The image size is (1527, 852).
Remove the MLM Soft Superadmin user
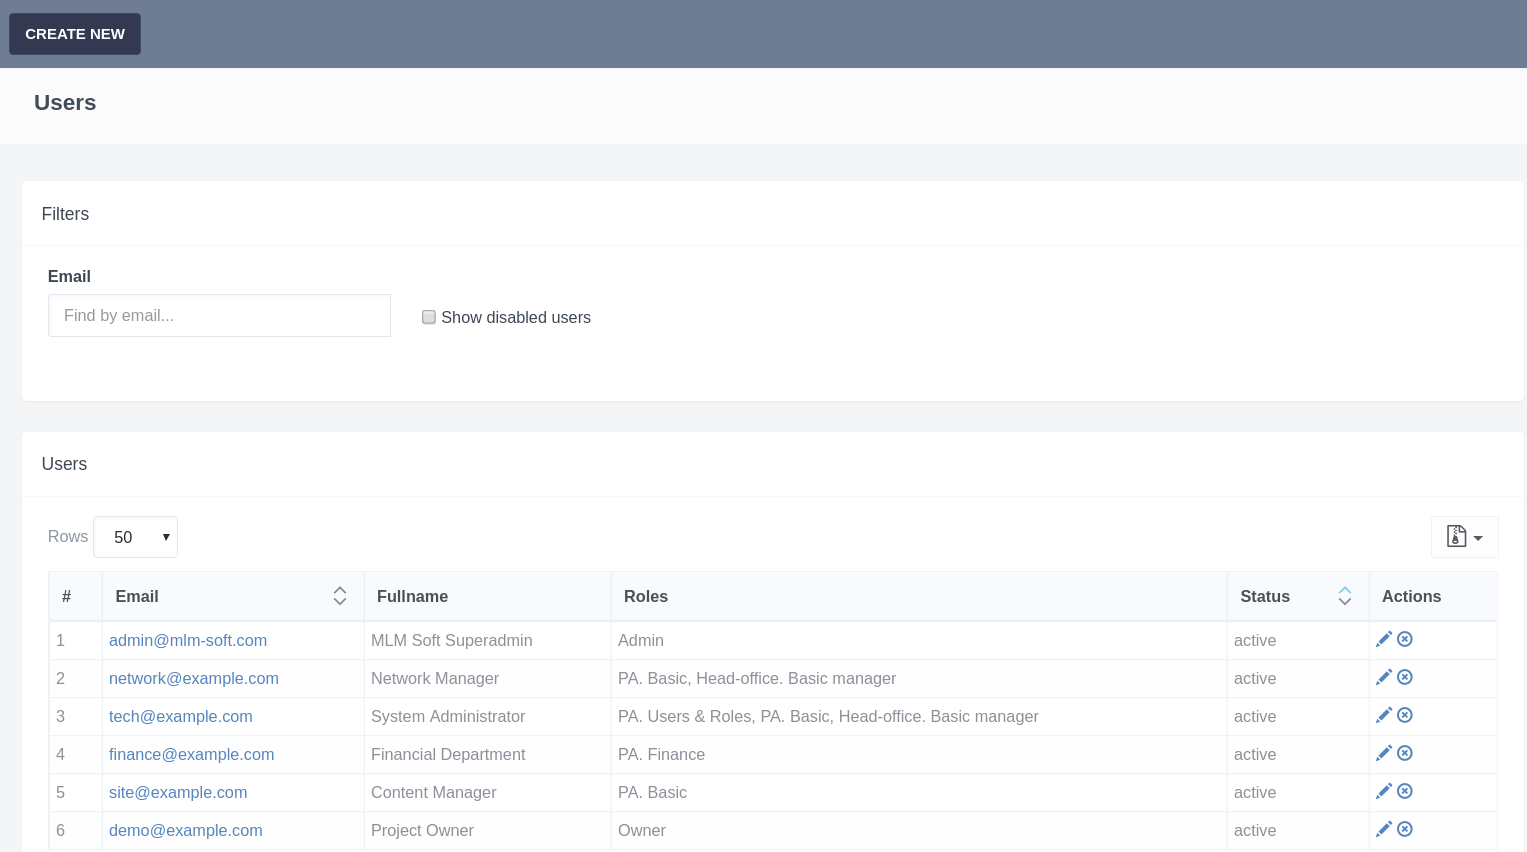[x=1405, y=639]
